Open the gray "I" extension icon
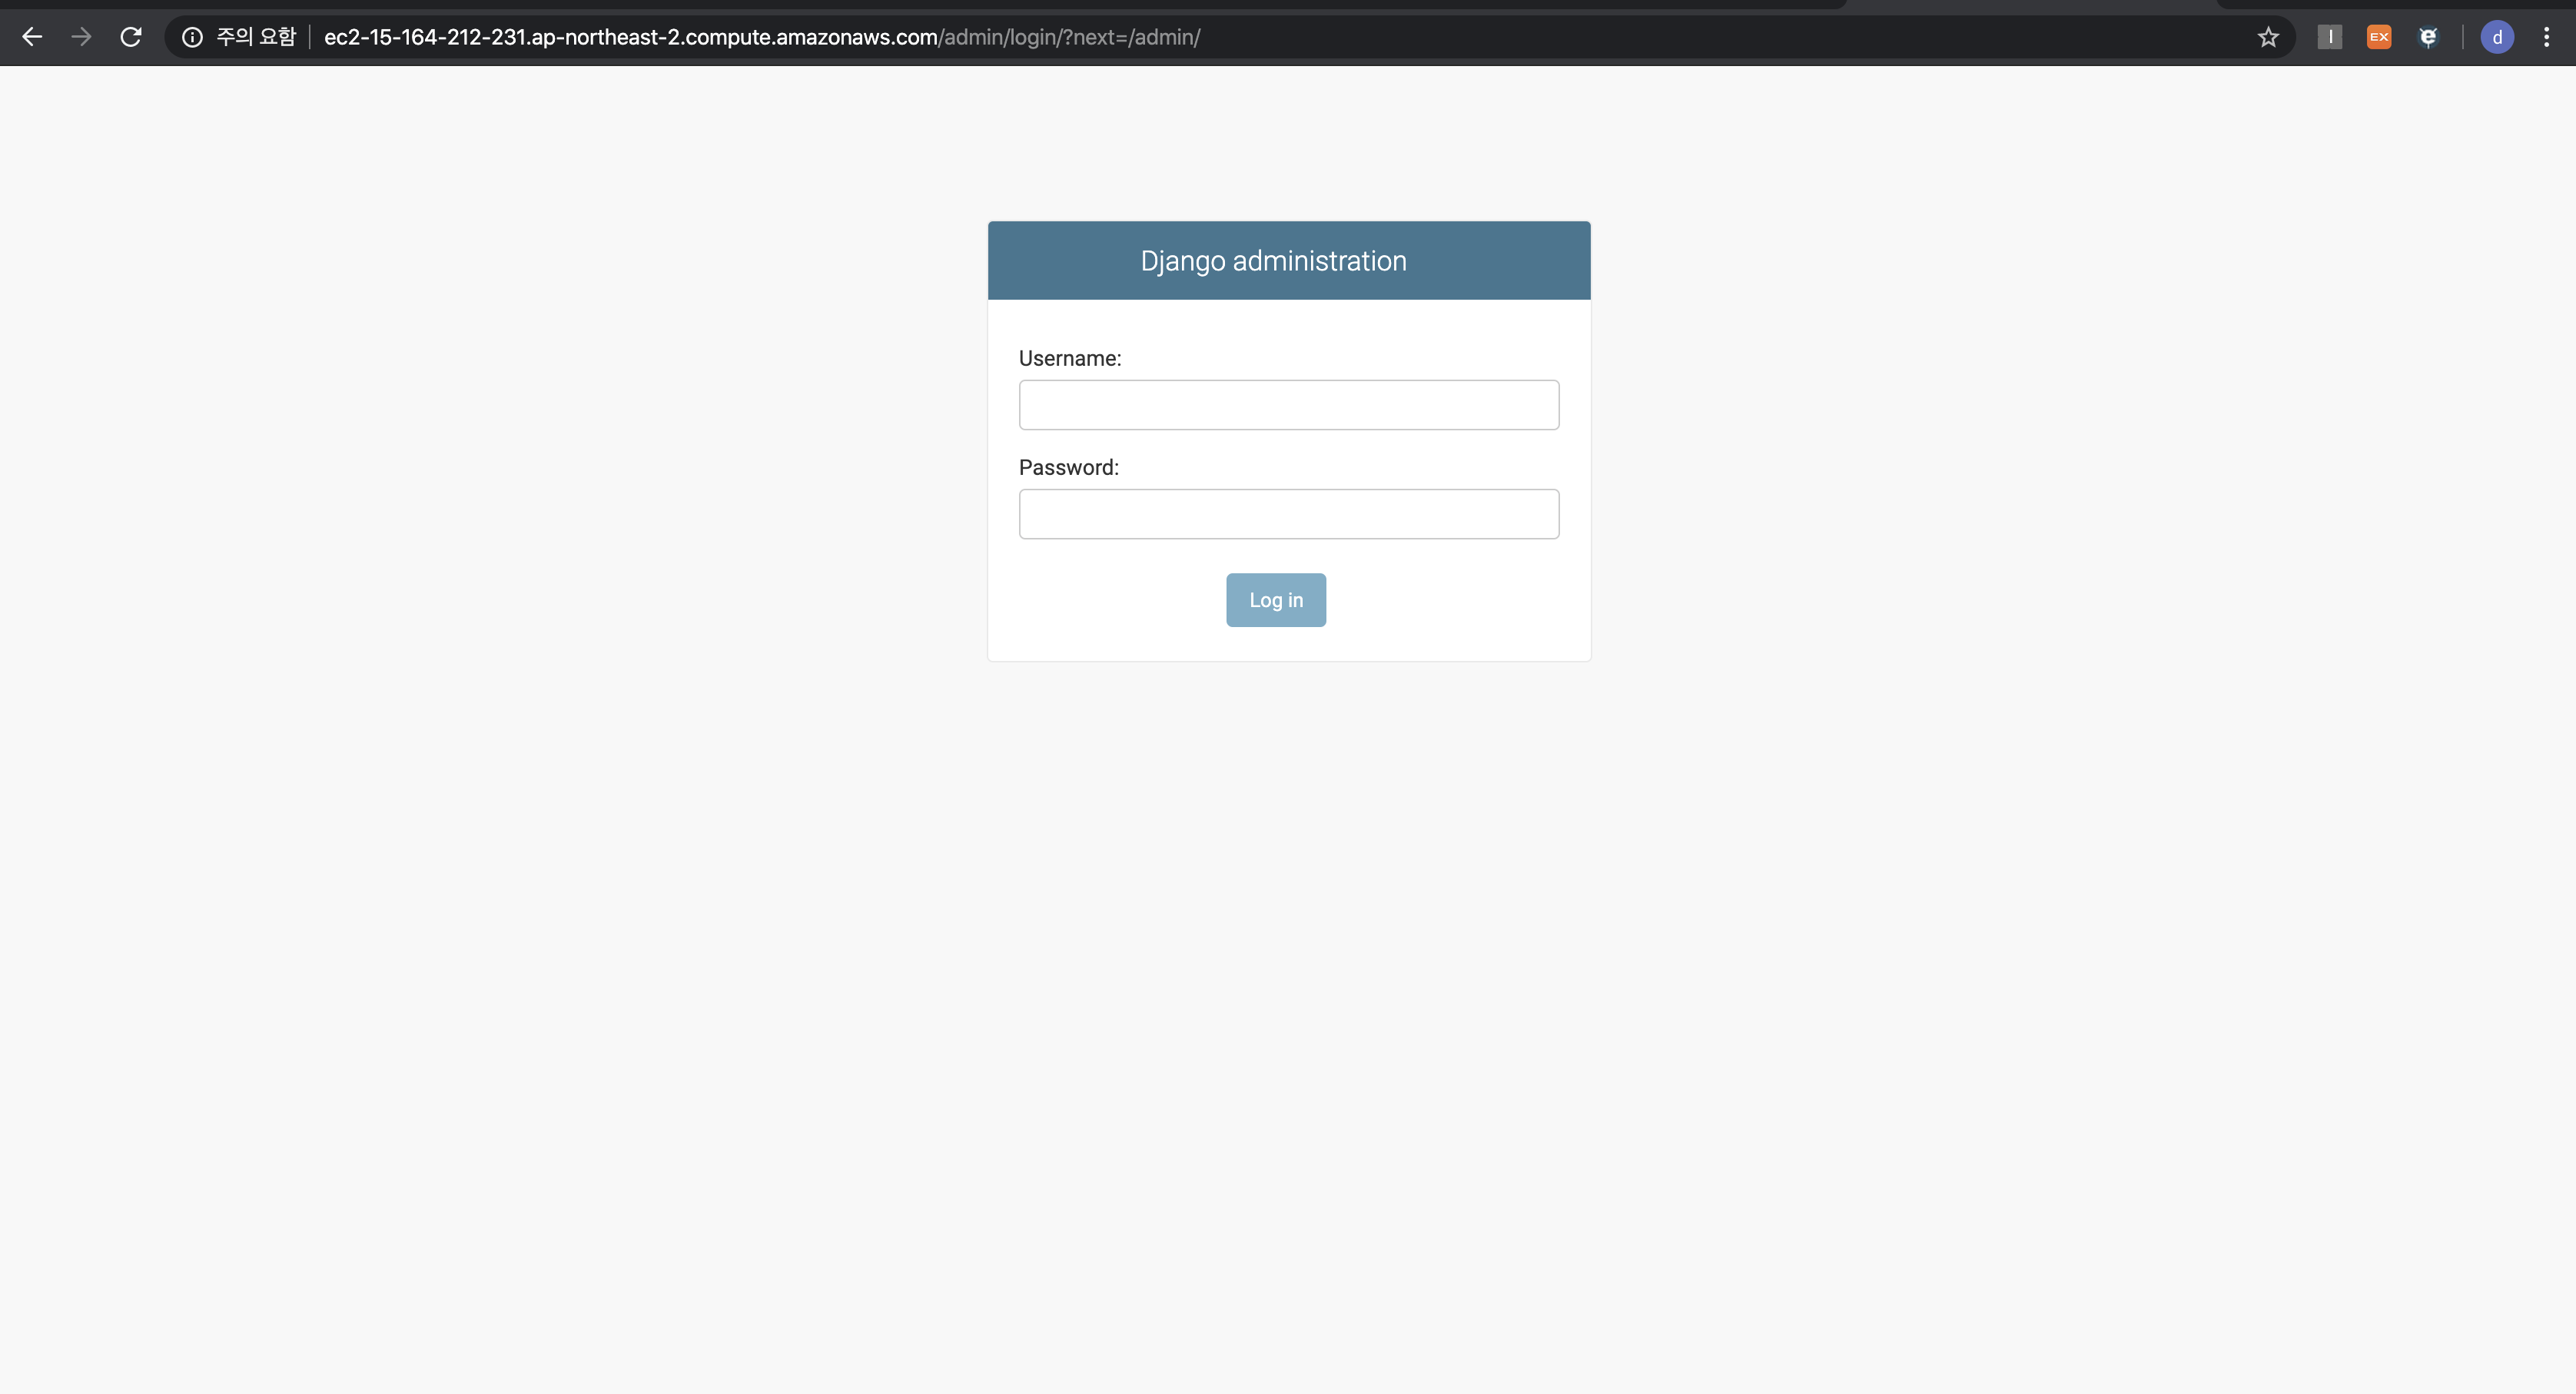 (2330, 37)
